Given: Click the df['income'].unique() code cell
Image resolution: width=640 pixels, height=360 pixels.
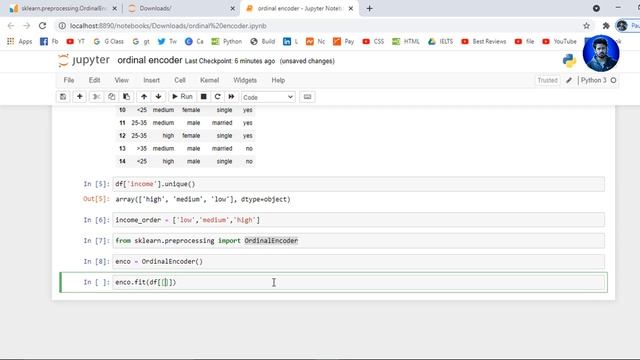Looking at the screenshot, I should point(358,184).
